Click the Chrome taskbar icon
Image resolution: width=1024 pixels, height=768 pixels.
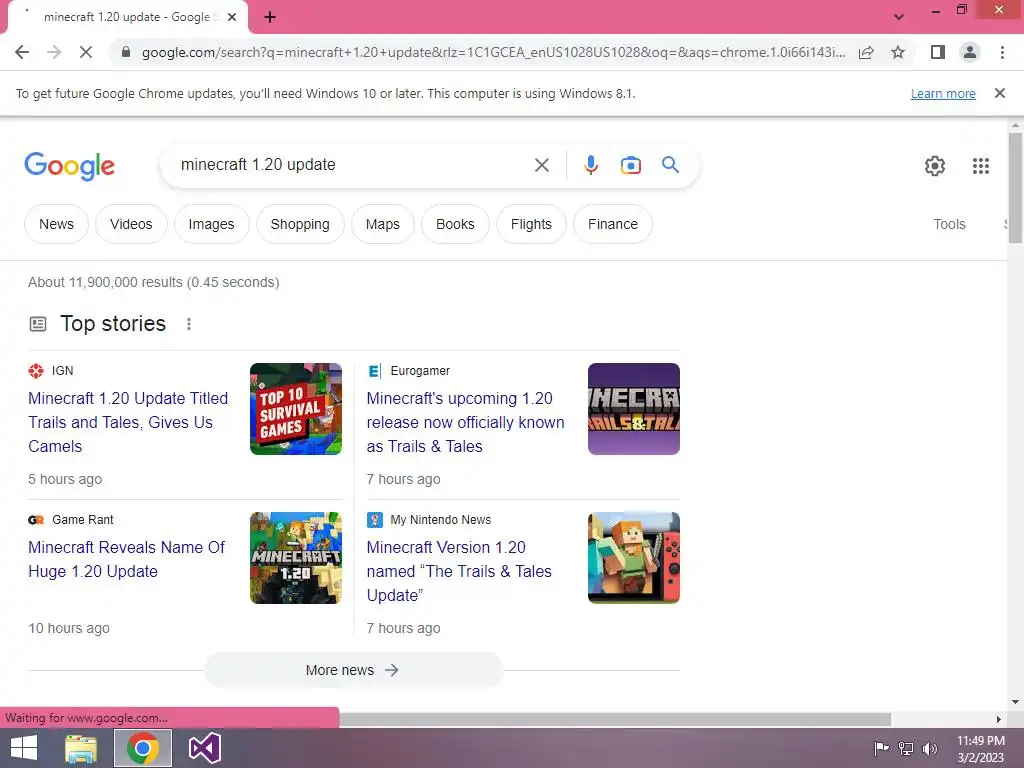(143, 748)
